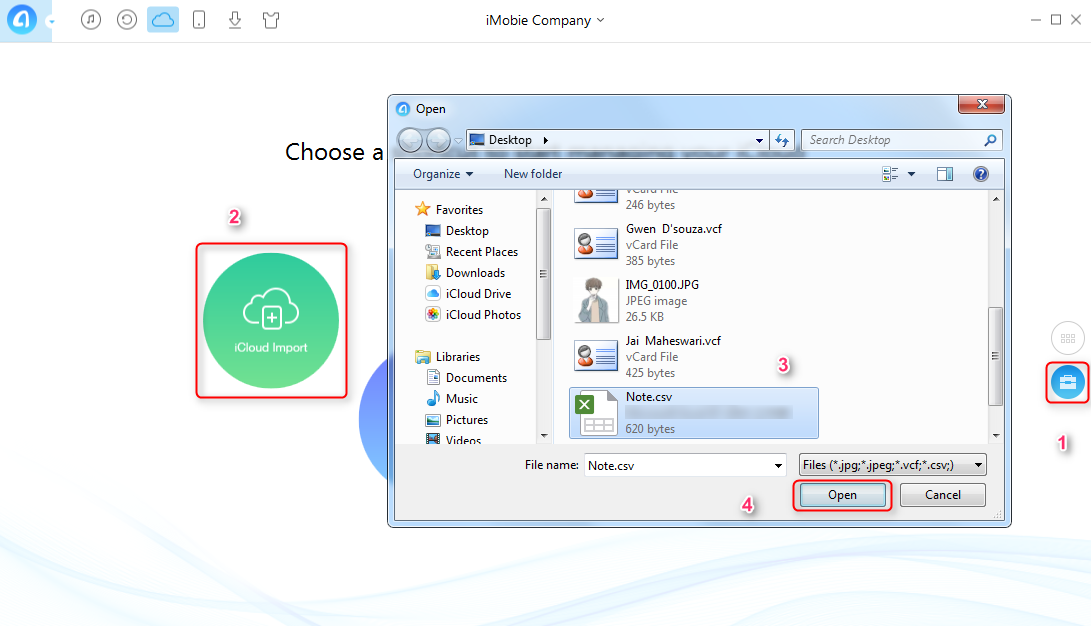Image resolution: width=1091 pixels, height=626 pixels.
Task: Open the backup restore clock icon
Action: coord(127,19)
